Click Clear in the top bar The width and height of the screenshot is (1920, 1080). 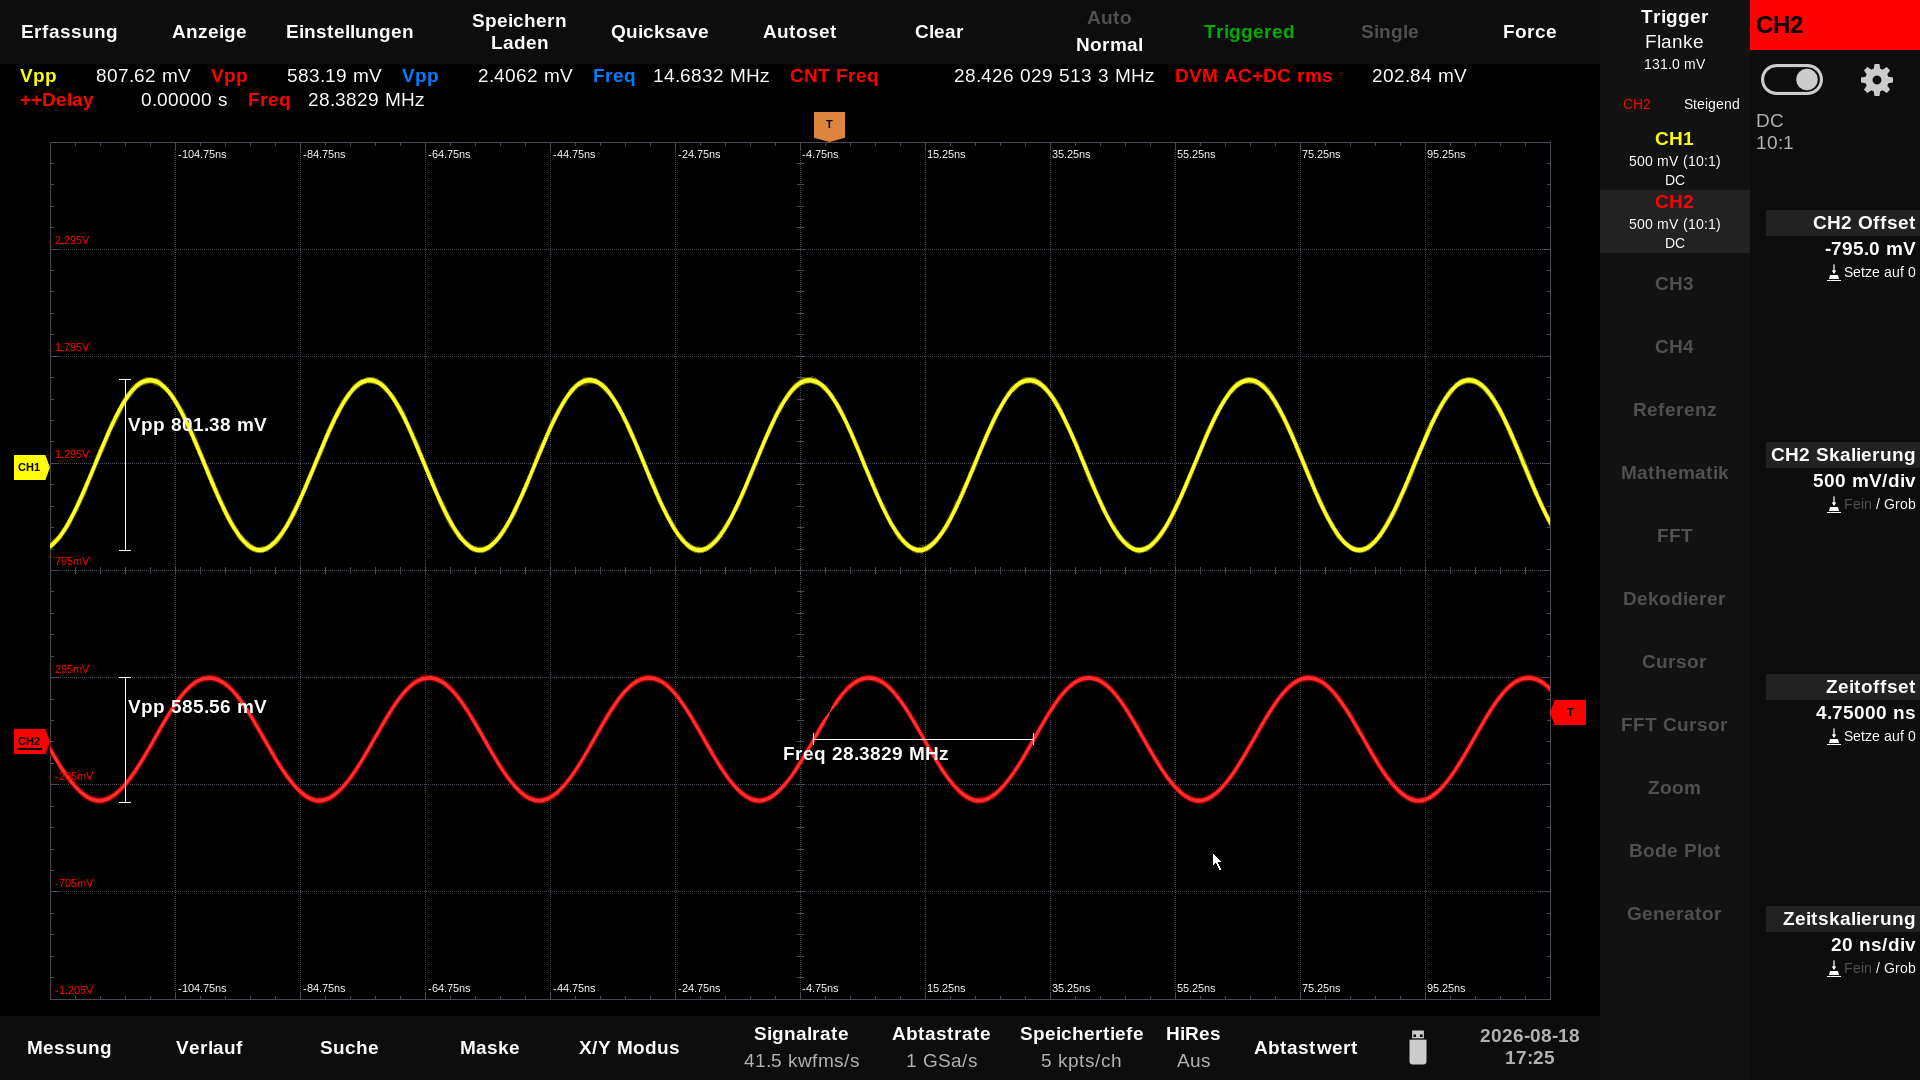939,32
